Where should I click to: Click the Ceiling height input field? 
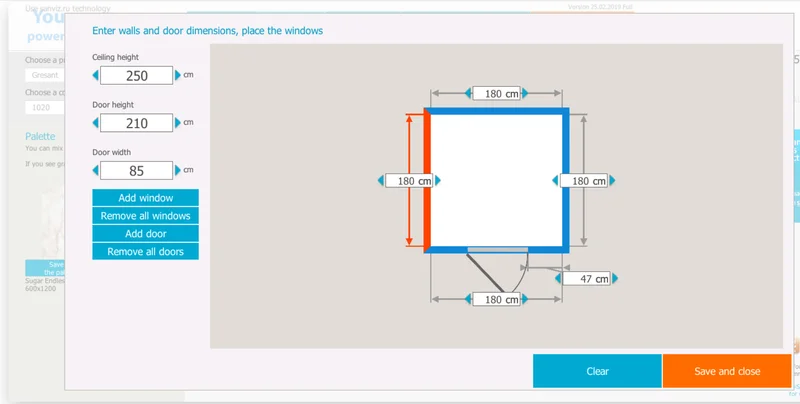coord(137,75)
